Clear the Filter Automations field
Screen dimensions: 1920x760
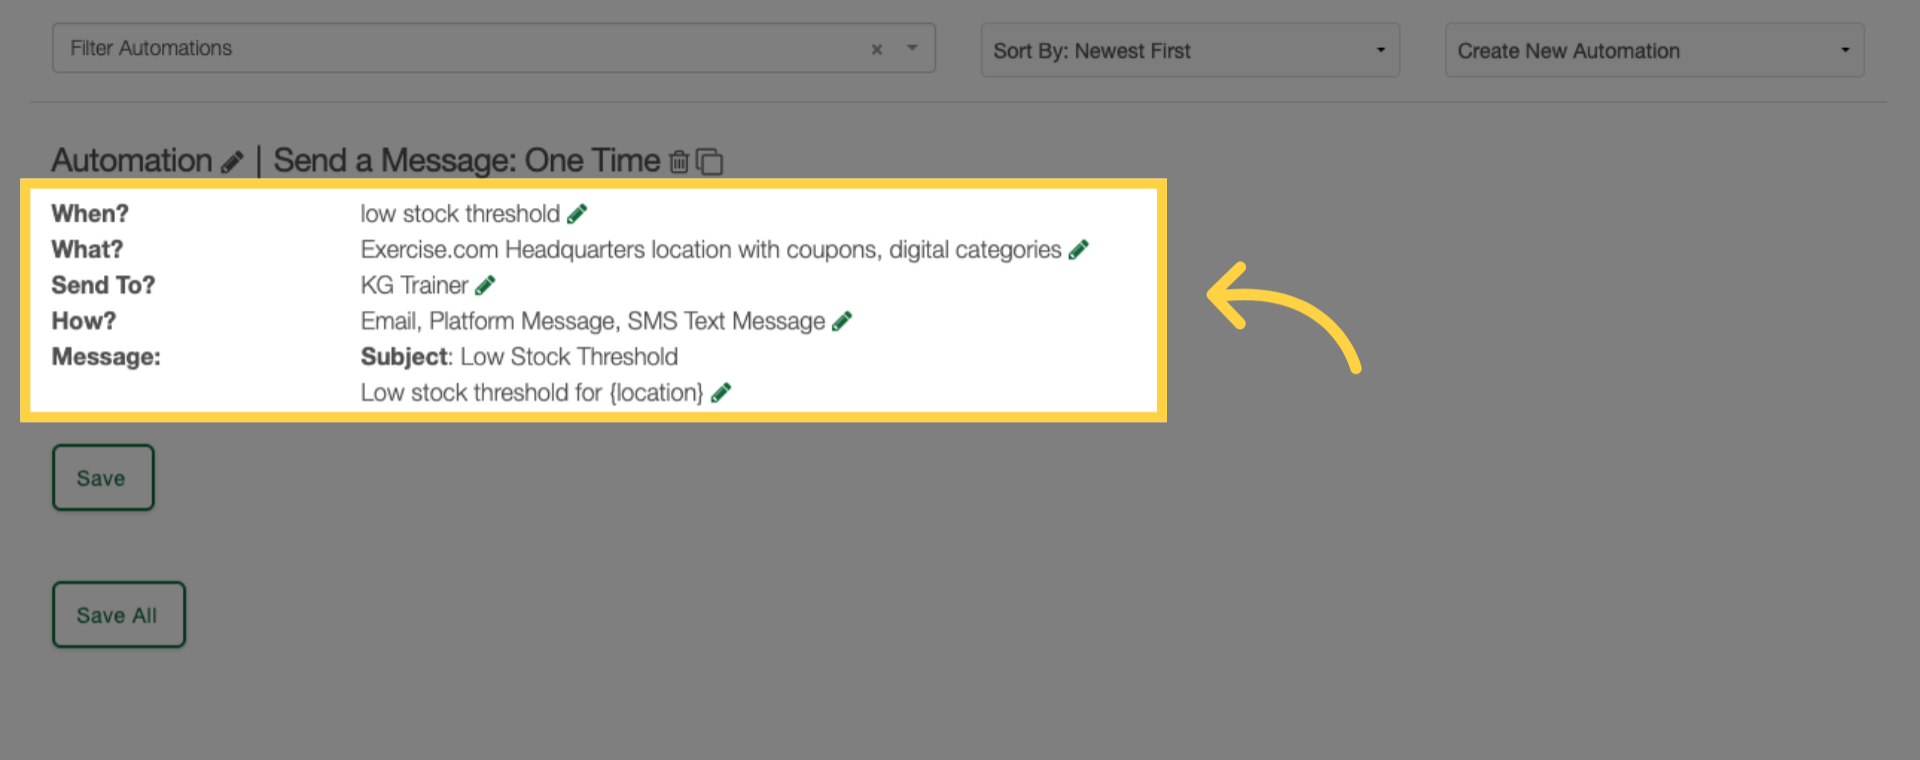point(877,49)
